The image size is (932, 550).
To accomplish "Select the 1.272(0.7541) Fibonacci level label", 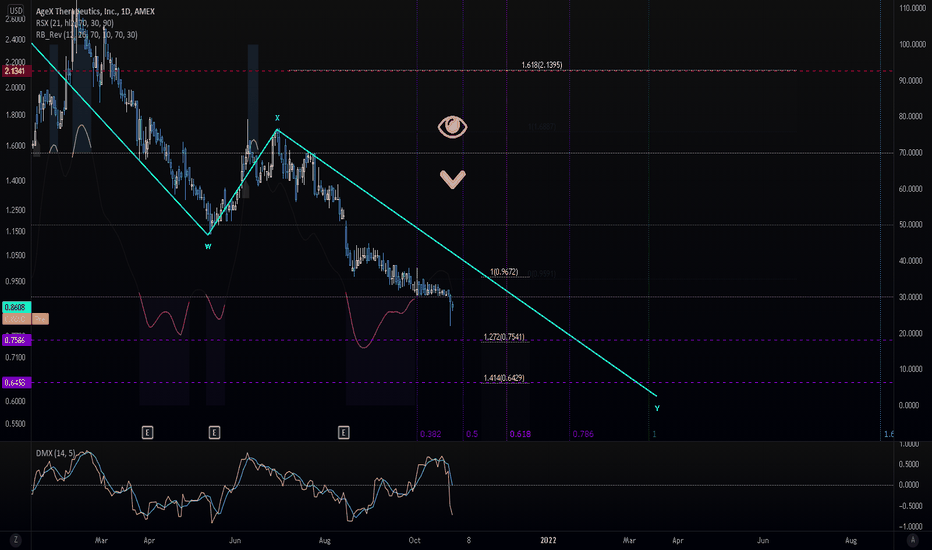I will [504, 337].
